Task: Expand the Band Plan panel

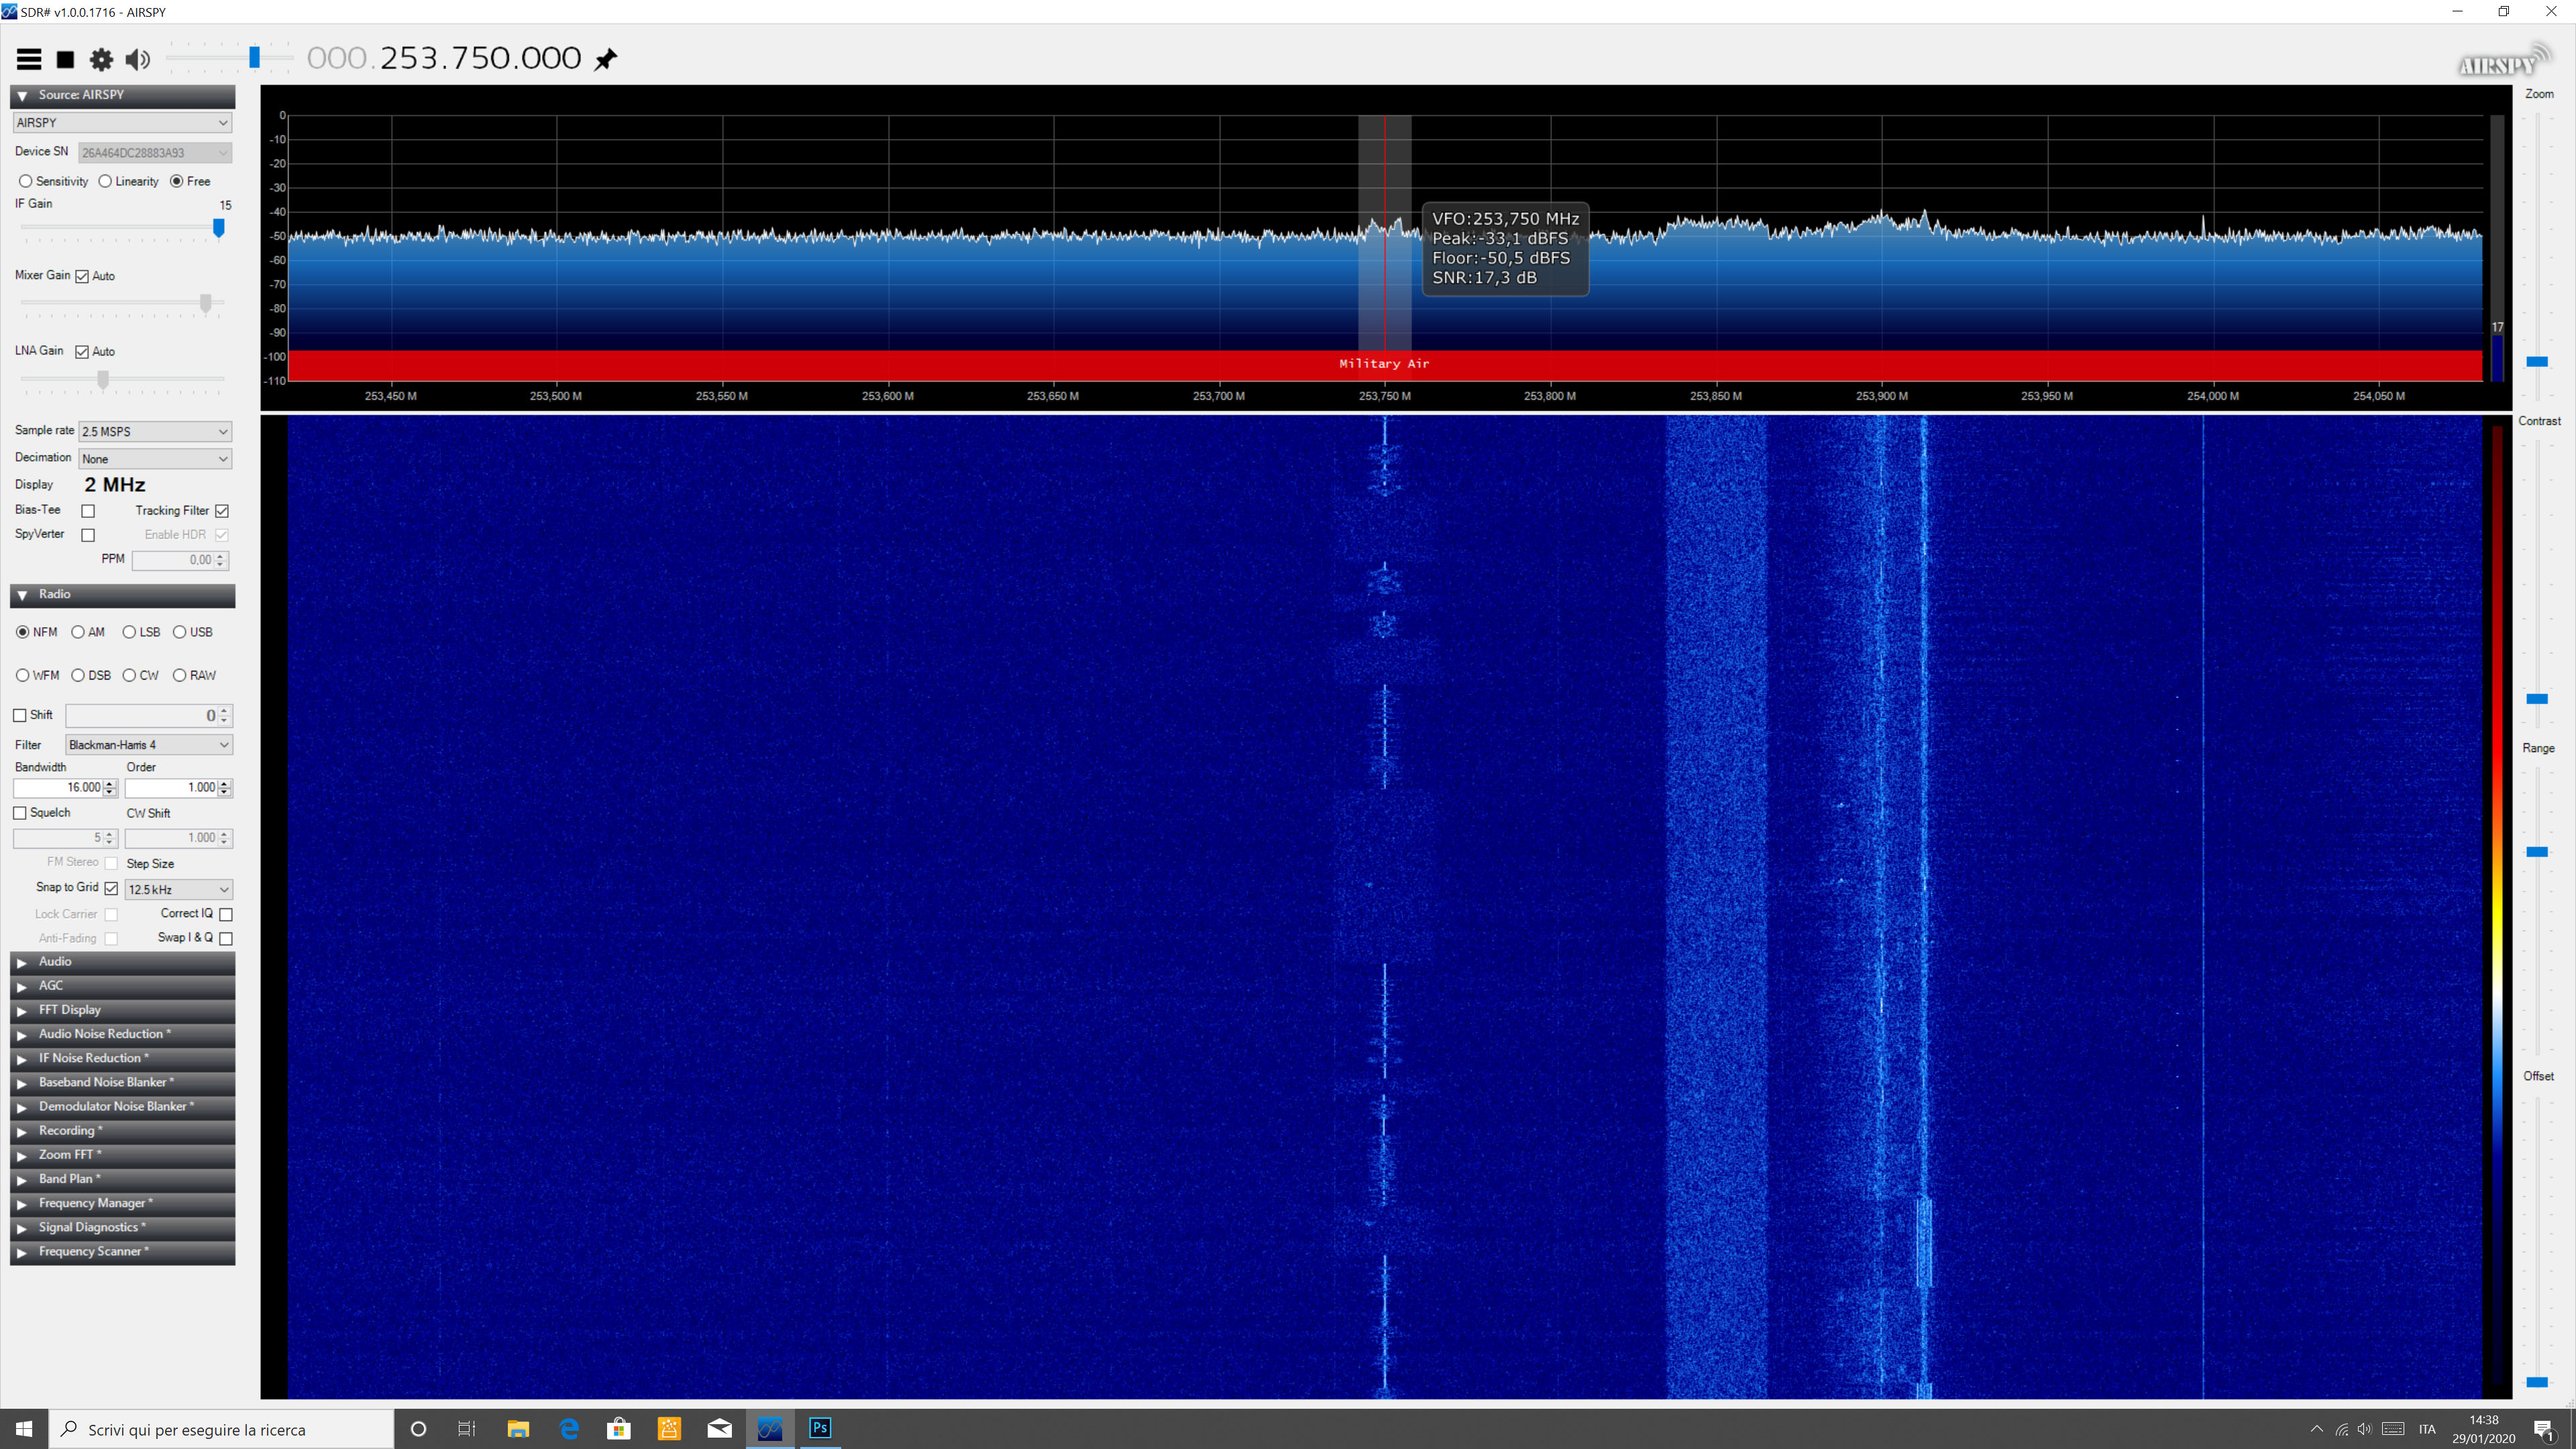Action: coord(122,1179)
